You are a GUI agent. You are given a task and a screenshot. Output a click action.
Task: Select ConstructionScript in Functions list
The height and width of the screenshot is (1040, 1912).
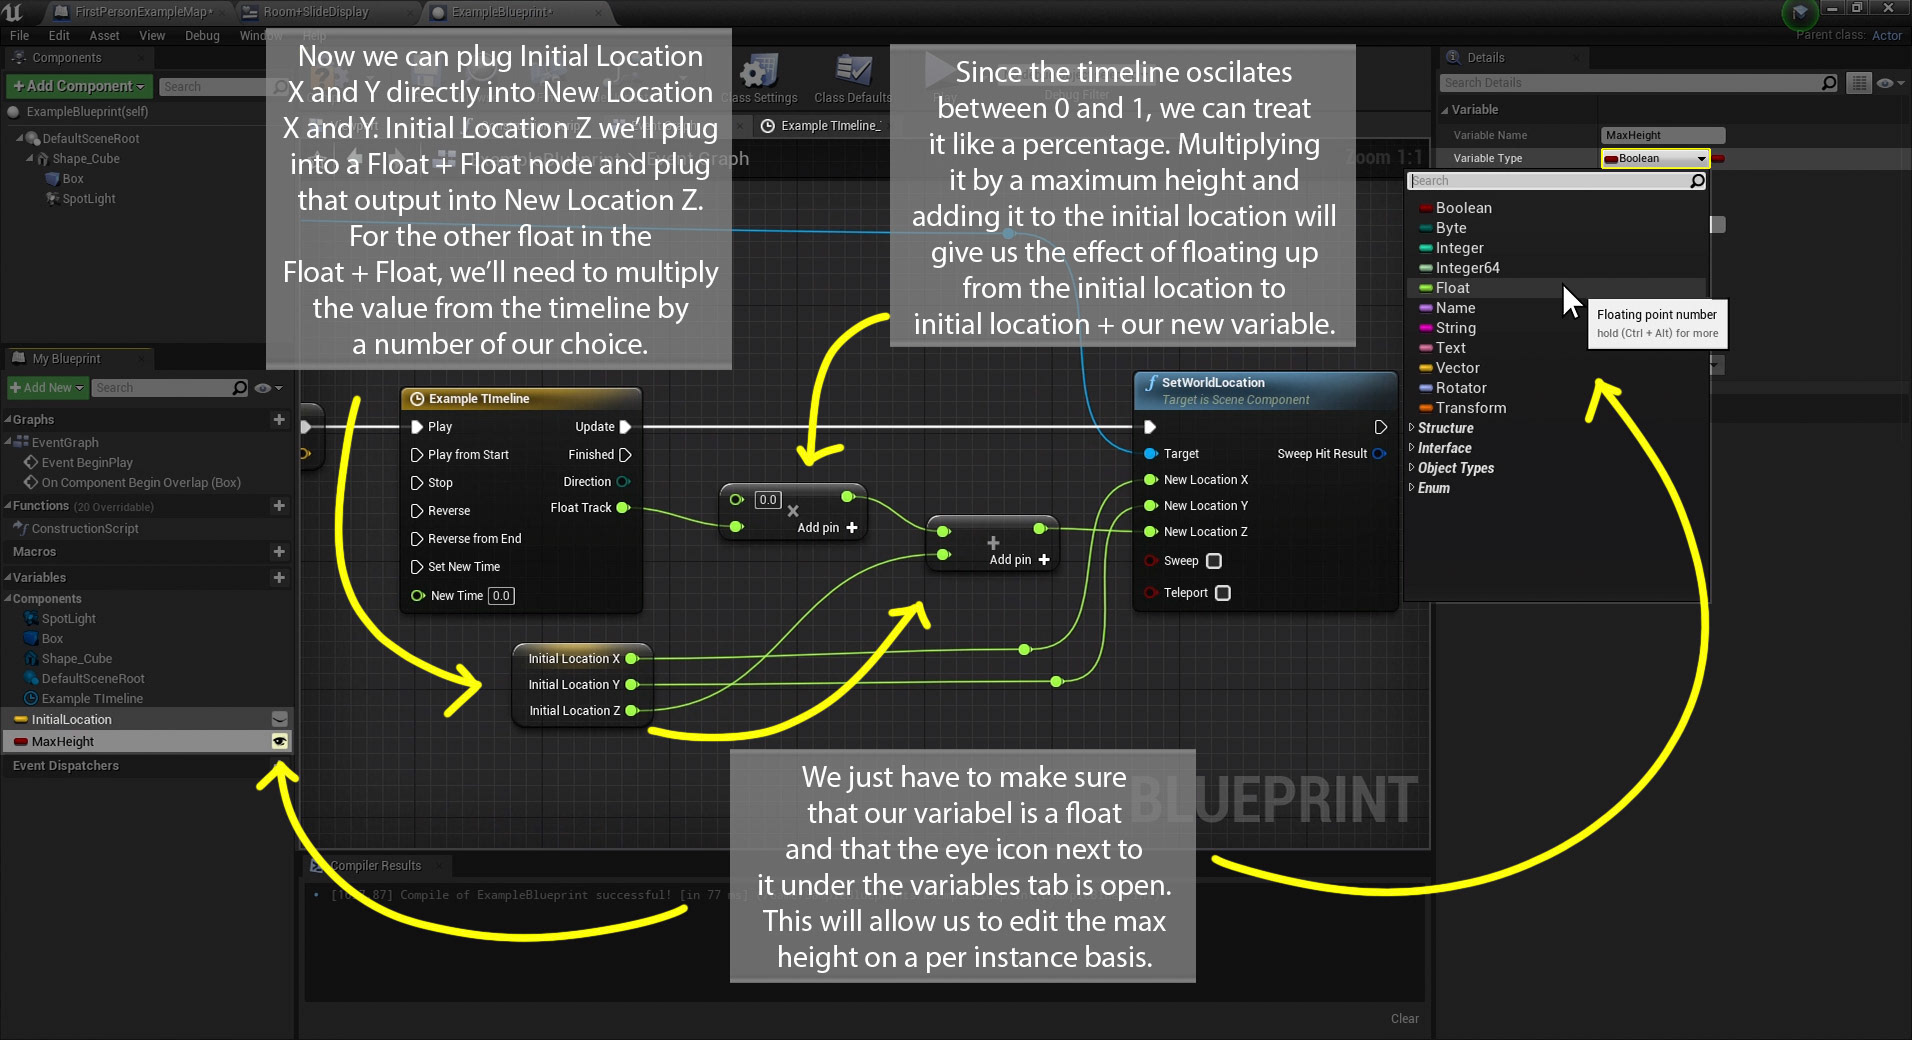coord(85,529)
